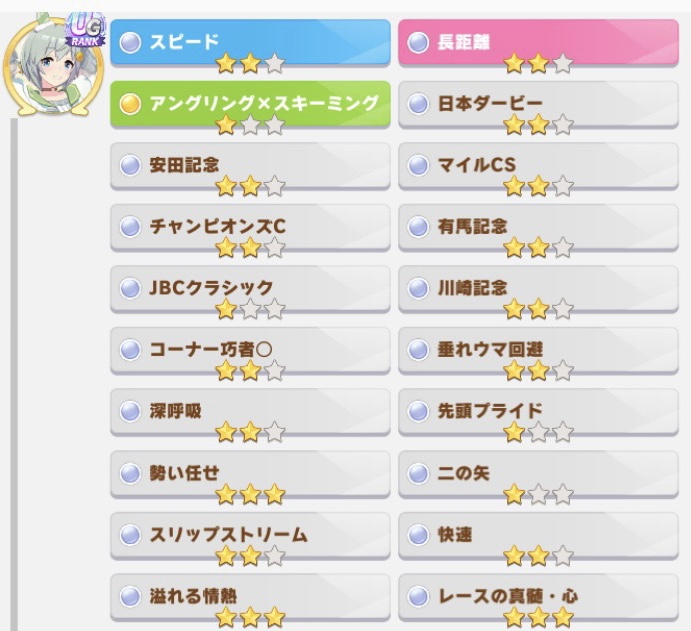Tap the orb icon next to チャンピオンズC
Viewport: 691px width, 631px height.
click(x=130, y=227)
